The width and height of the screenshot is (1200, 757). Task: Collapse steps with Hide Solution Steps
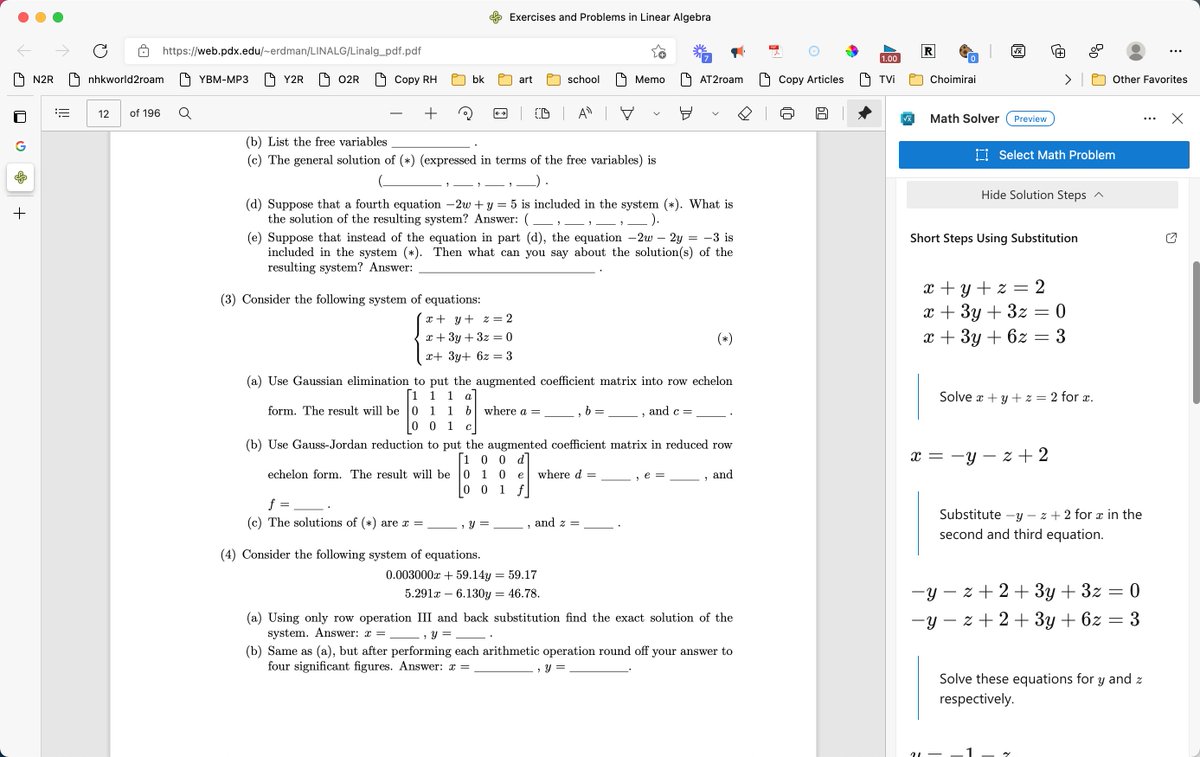coord(1042,195)
